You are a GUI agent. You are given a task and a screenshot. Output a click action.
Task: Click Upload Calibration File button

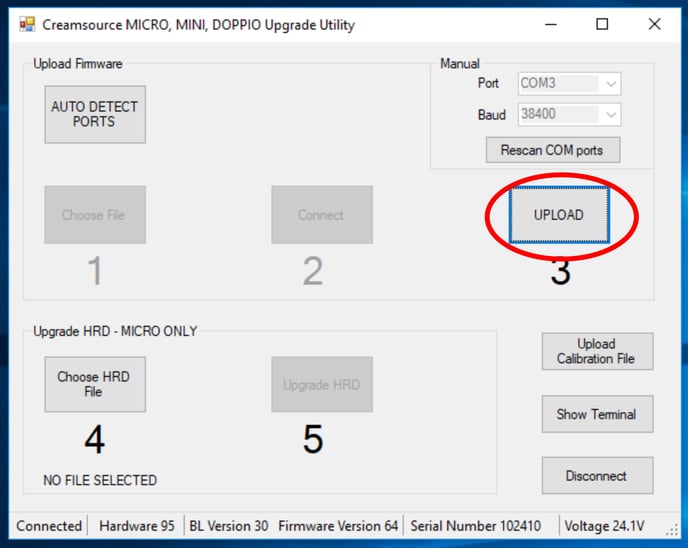pos(597,351)
